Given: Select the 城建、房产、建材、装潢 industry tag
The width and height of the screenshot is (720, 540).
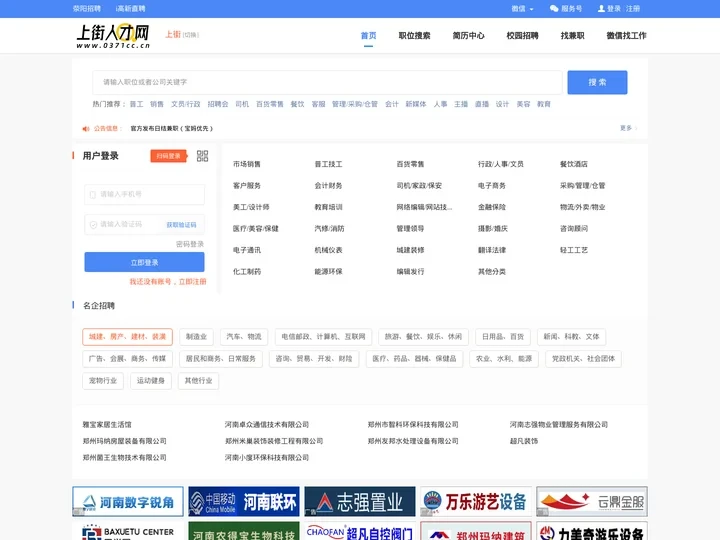Looking at the screenshot, I should [x=128, y=337].
